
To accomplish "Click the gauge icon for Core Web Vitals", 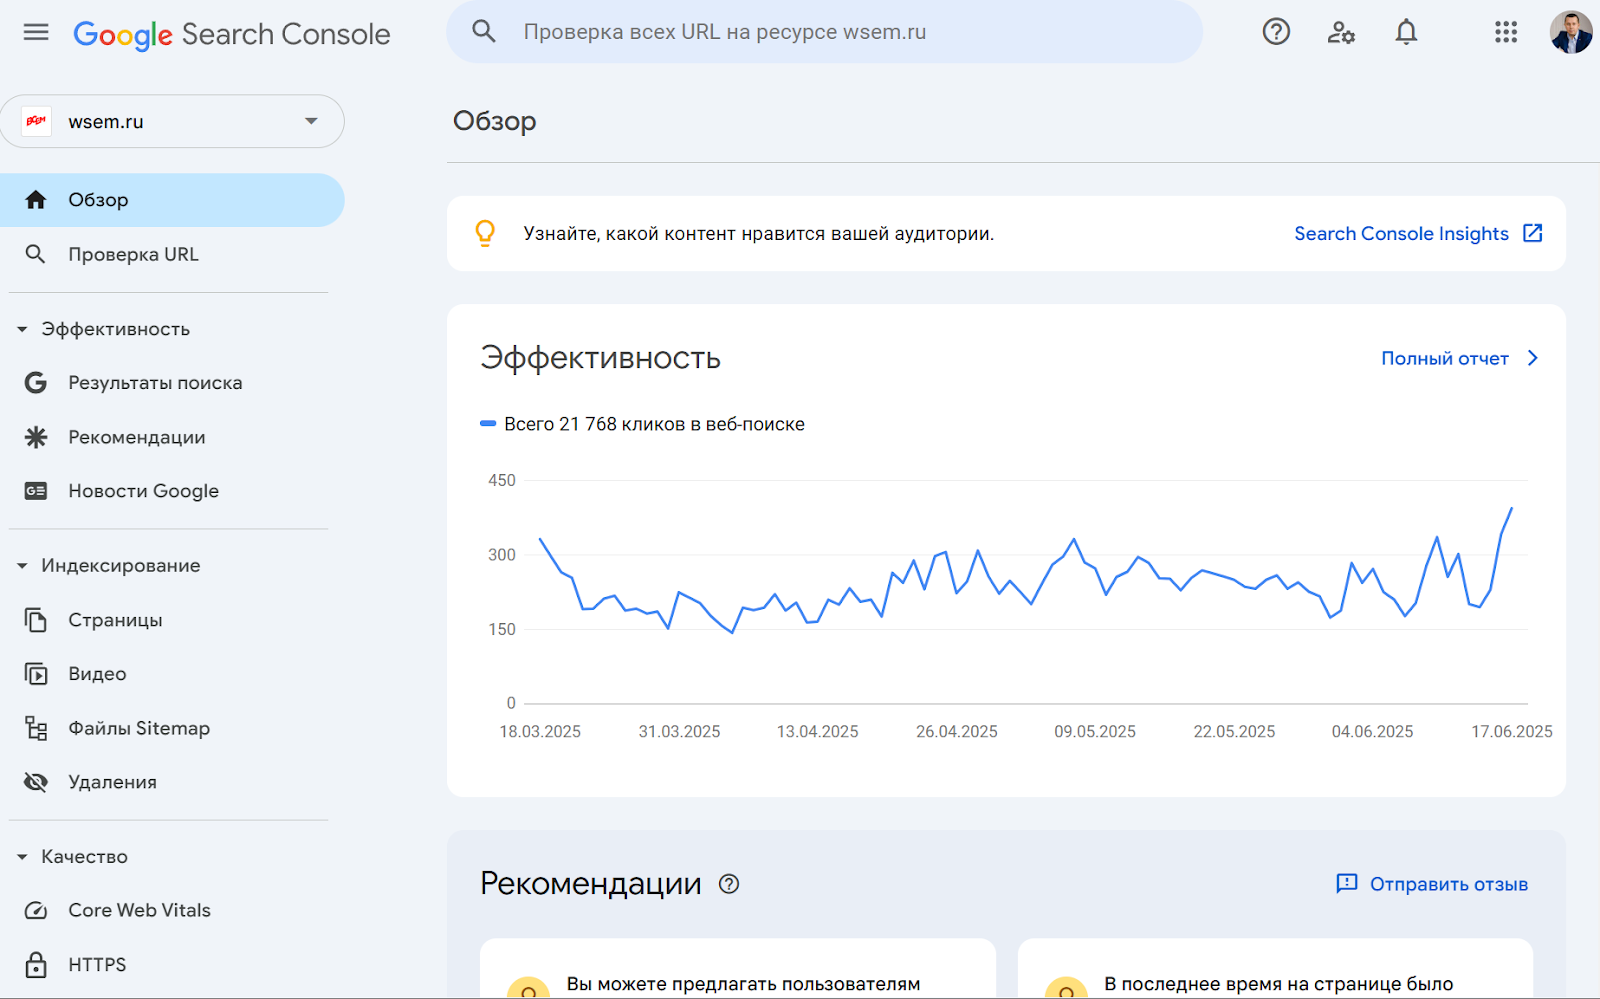I will click(x=36, y=911).
